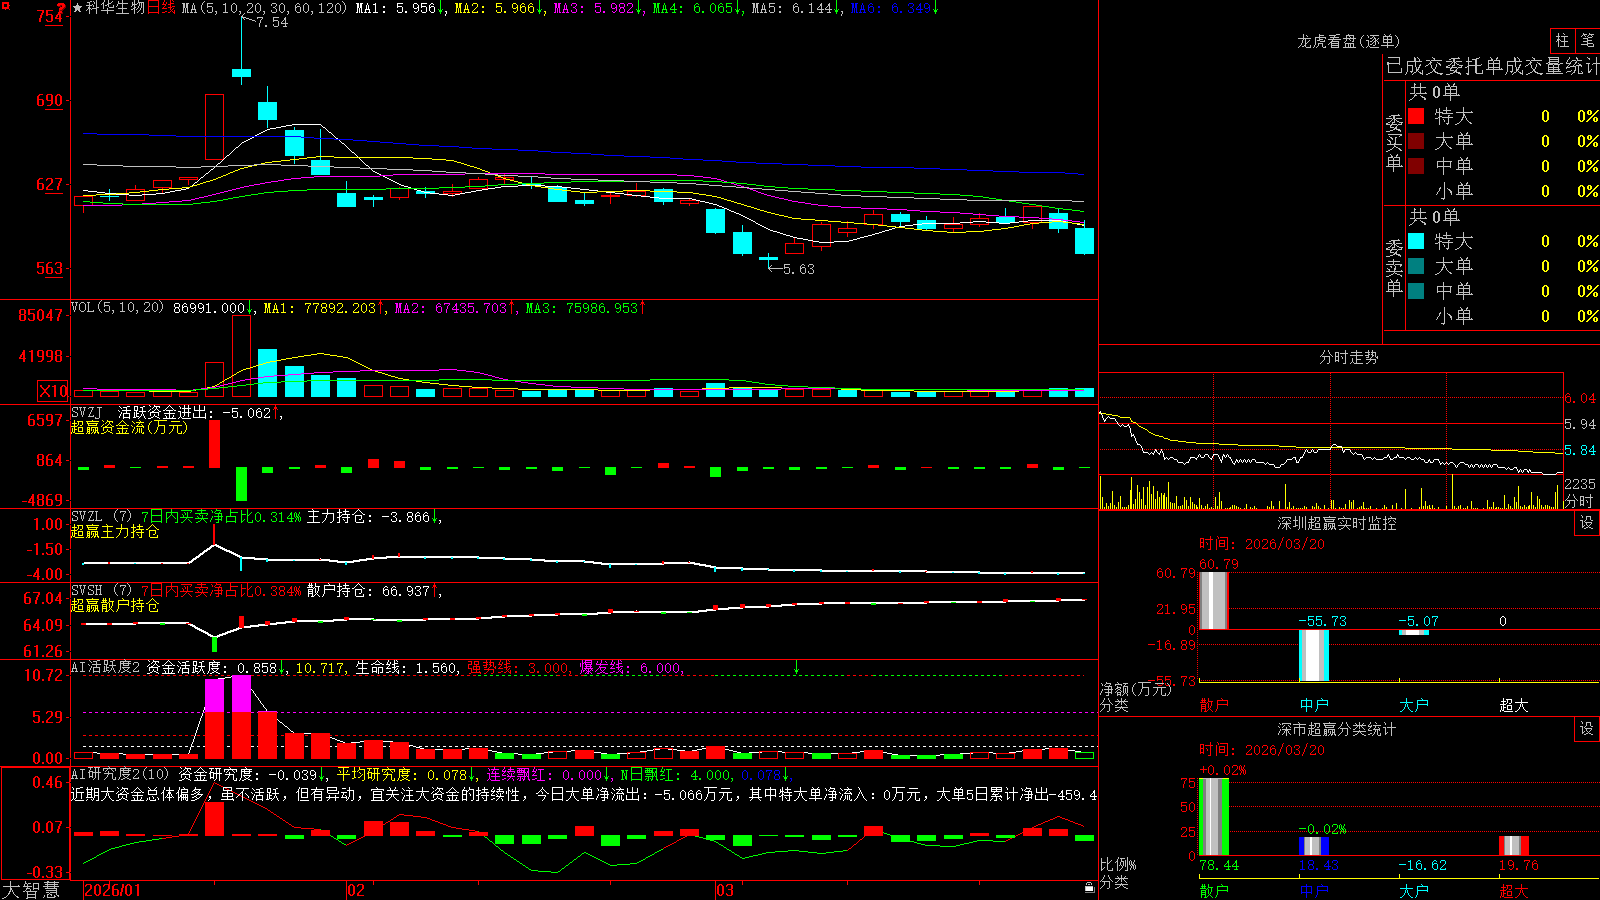Click the 深市超赢分类统计 panel title
Viewport: 1600px width, 900px height.
tap(1336, 729)
